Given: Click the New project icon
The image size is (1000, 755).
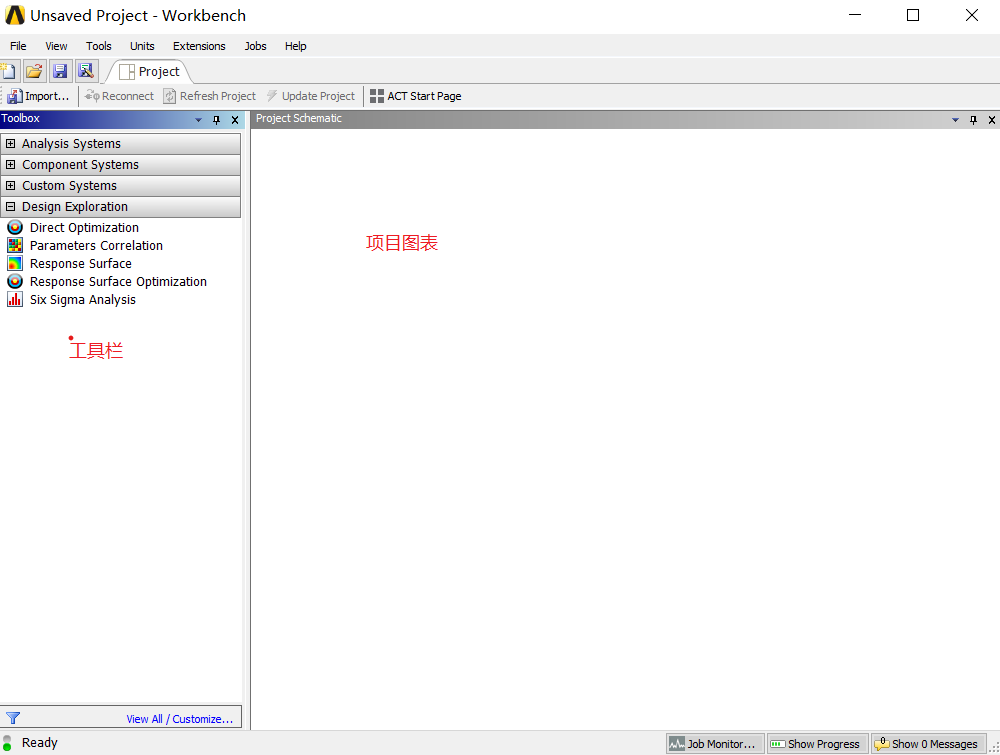Looking at the screenshot, I should [x=9, y=71].
